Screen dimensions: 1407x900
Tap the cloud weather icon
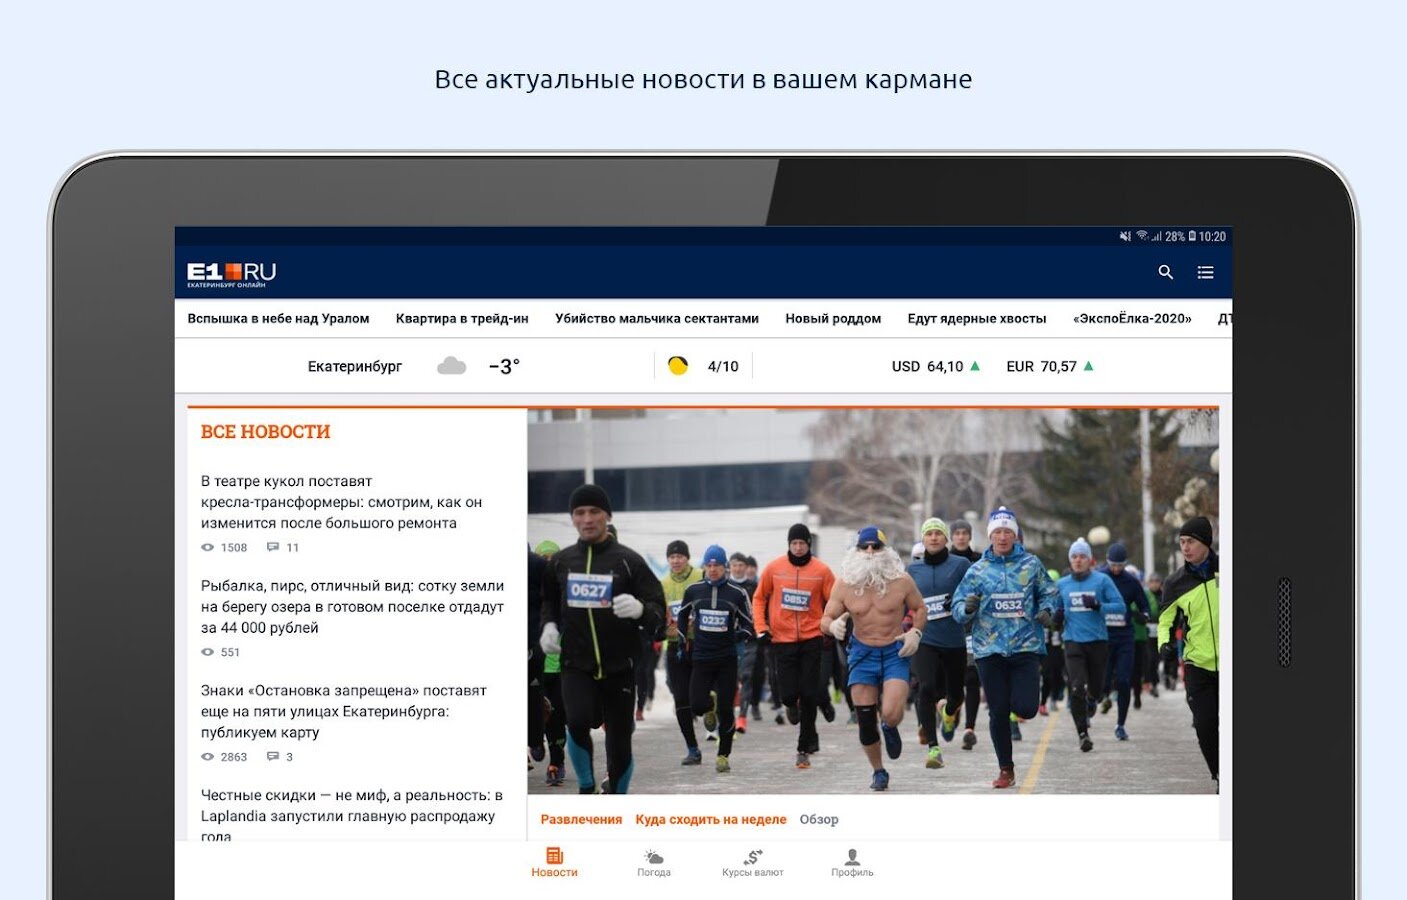452,366
